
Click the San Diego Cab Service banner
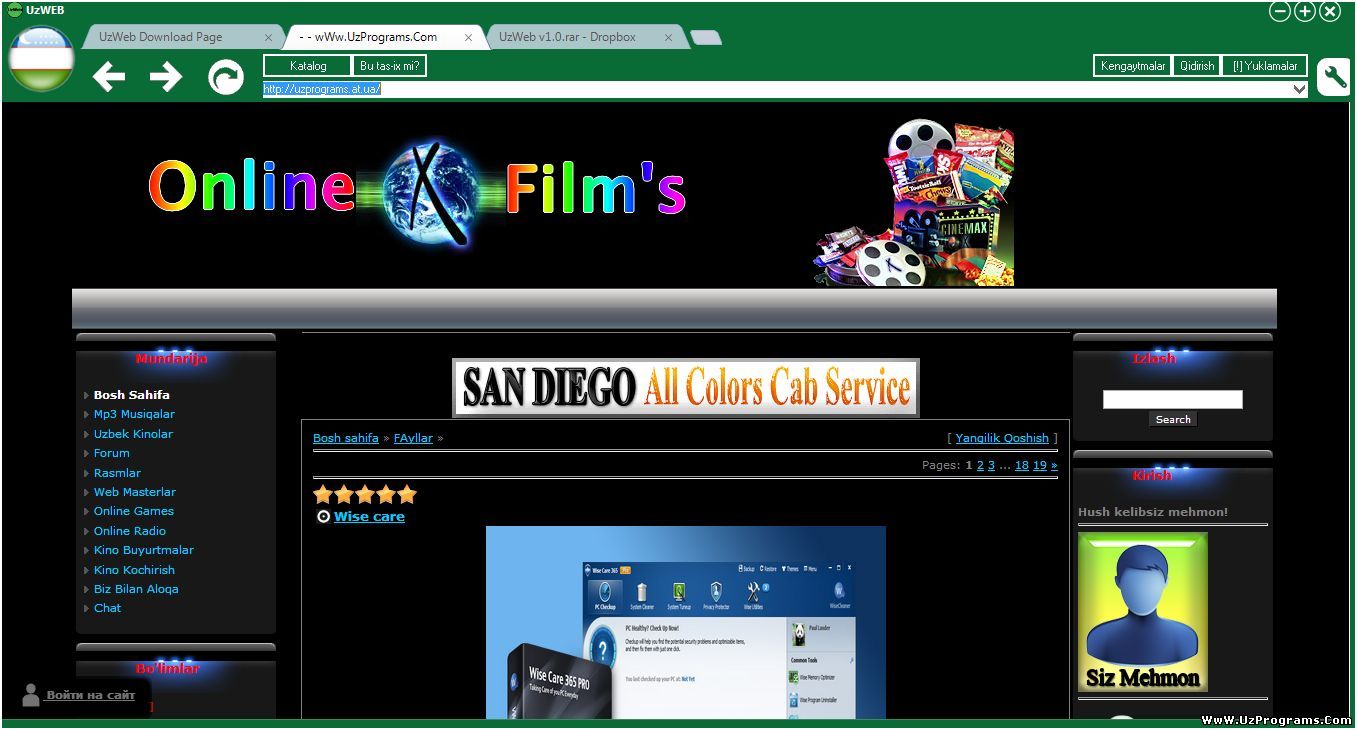pyautogui.click(x=685, y=387)
